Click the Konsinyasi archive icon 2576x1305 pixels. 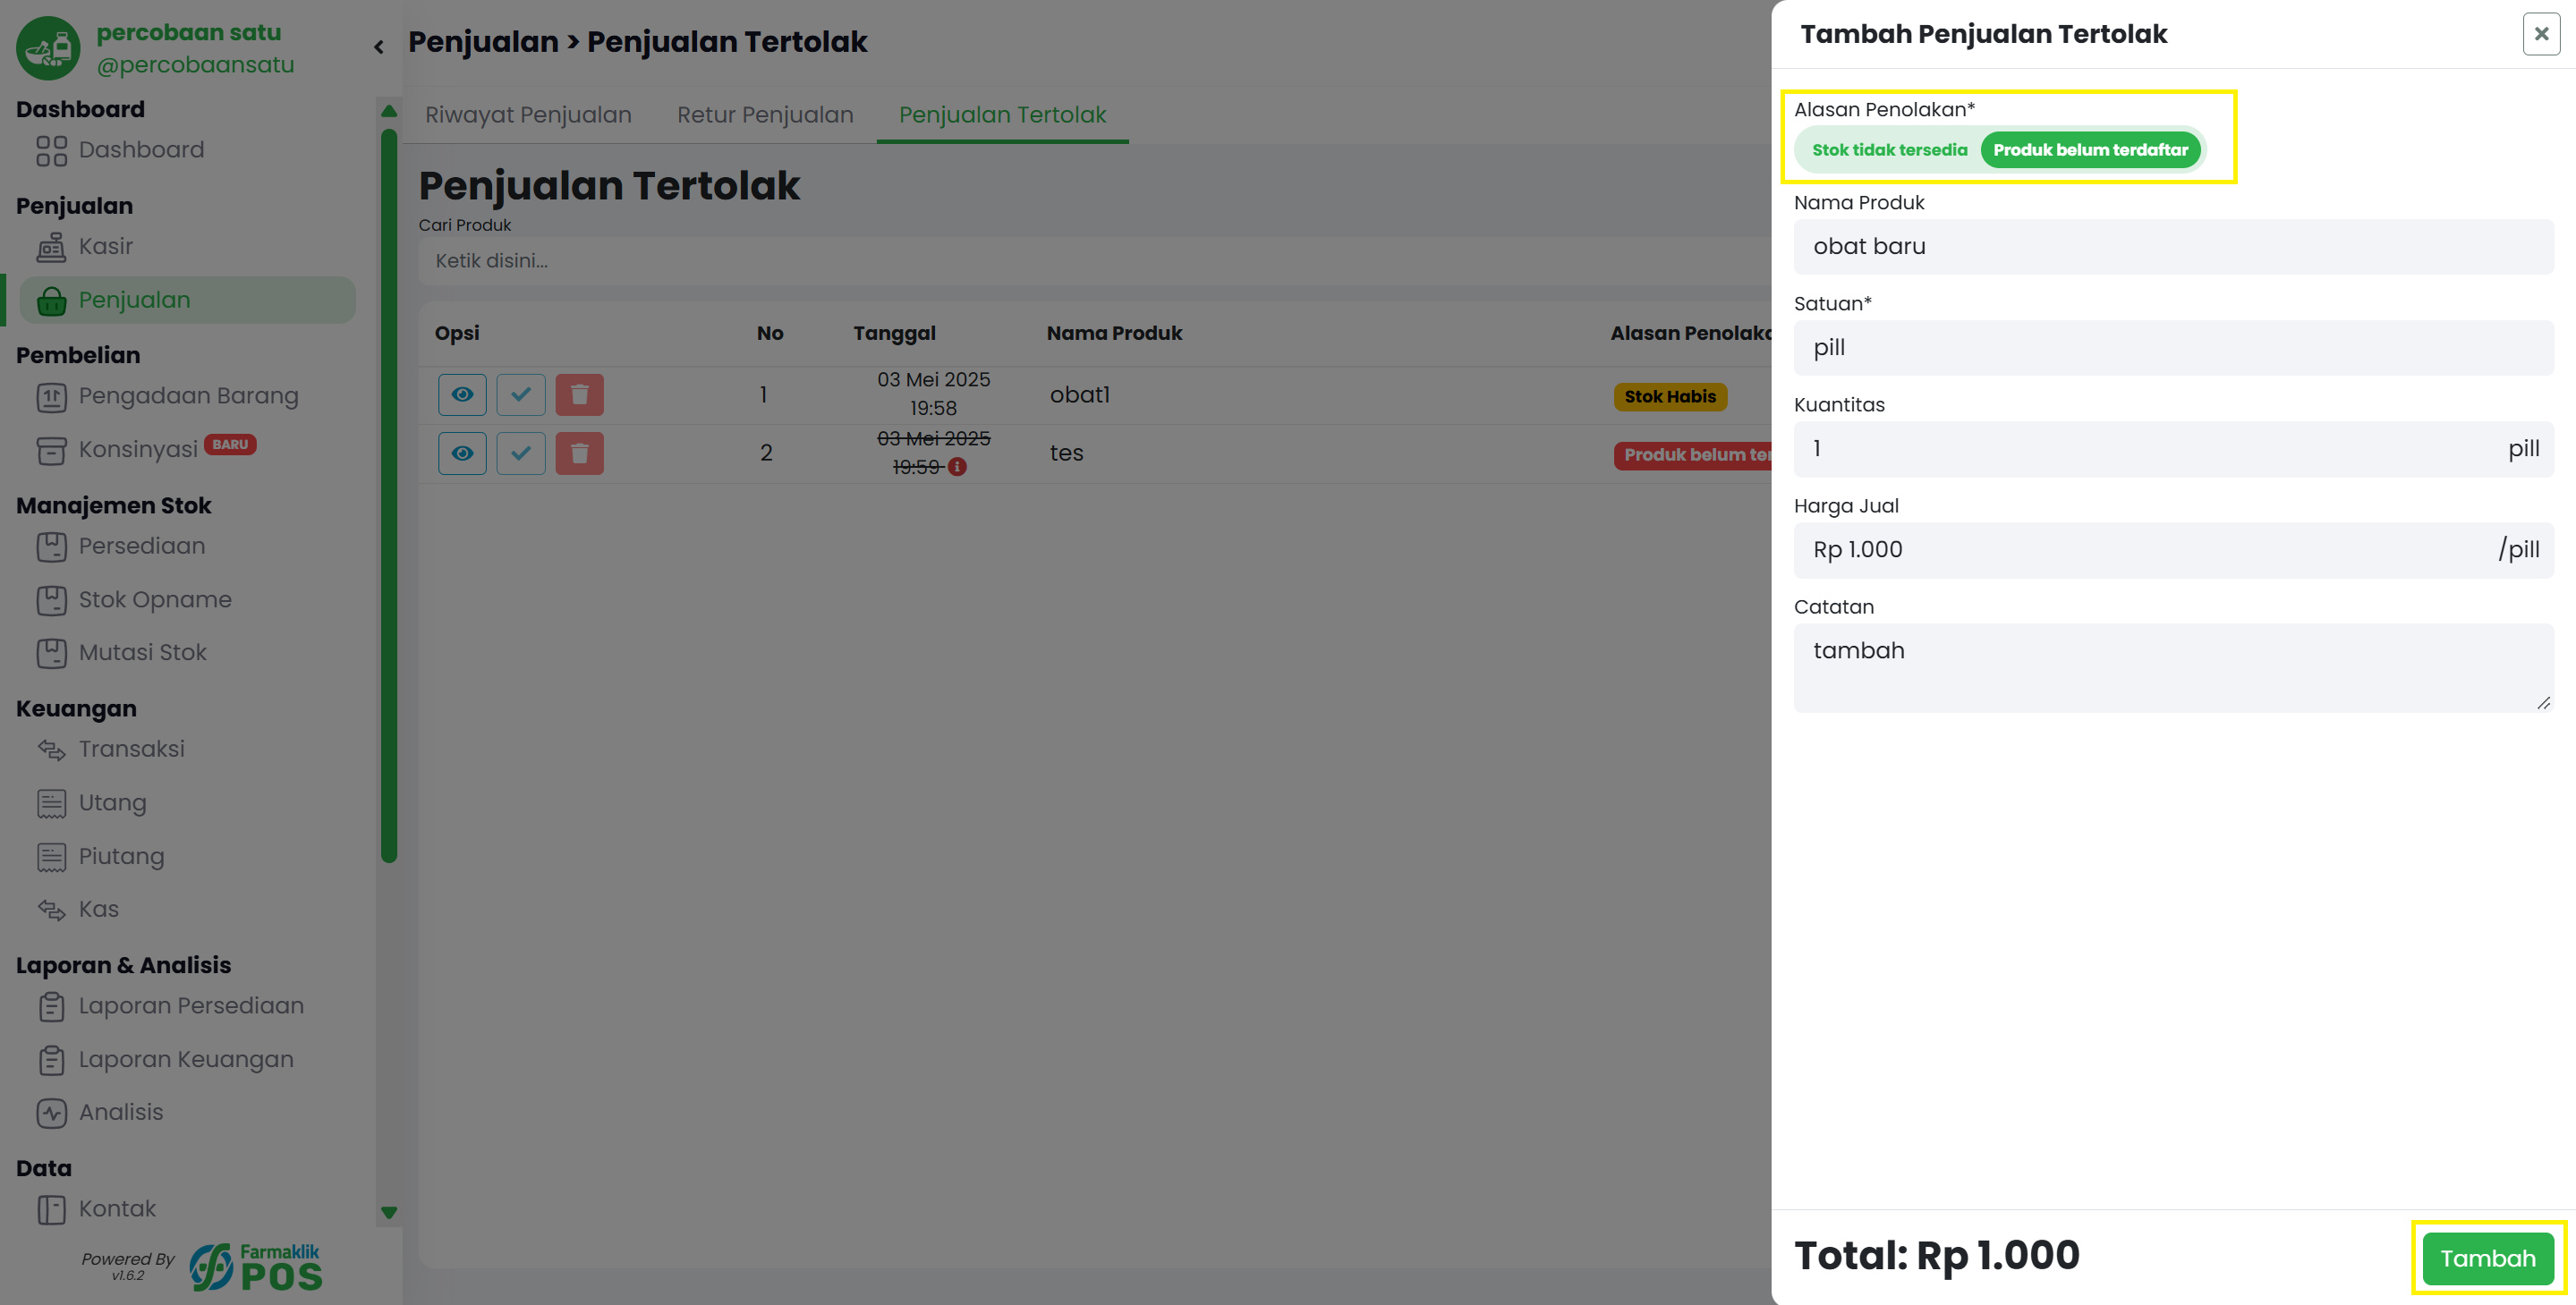(x=51, y=450)
